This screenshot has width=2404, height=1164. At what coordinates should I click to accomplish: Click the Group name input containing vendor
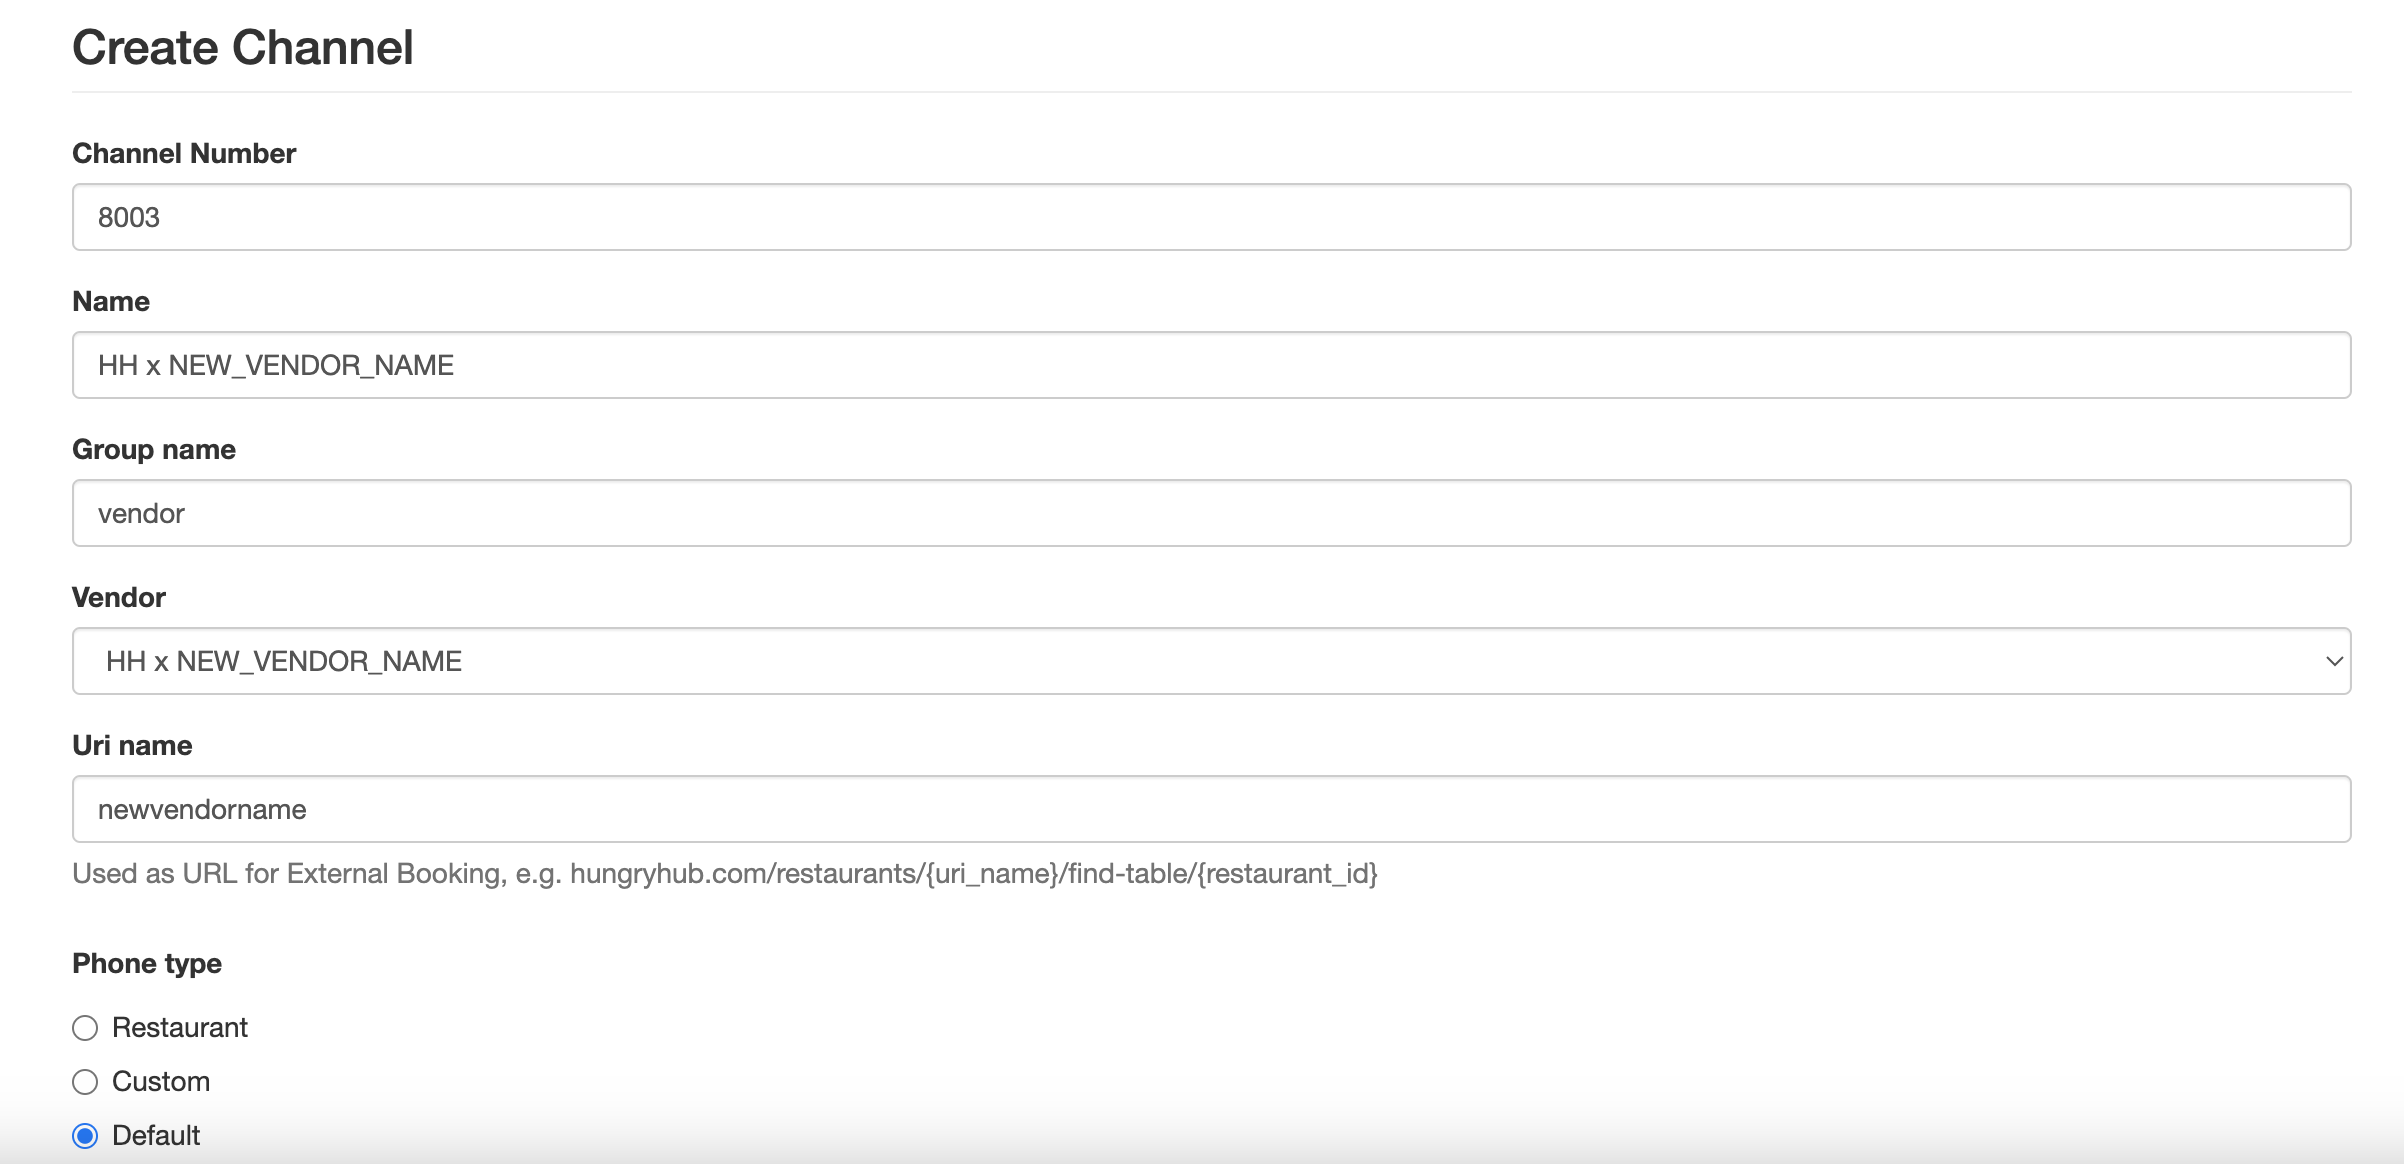(1210, 513)
